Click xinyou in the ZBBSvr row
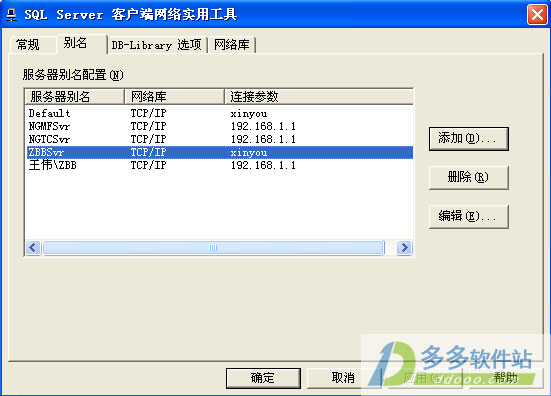This screenshot has height=396, width=551. click(249, 153)
